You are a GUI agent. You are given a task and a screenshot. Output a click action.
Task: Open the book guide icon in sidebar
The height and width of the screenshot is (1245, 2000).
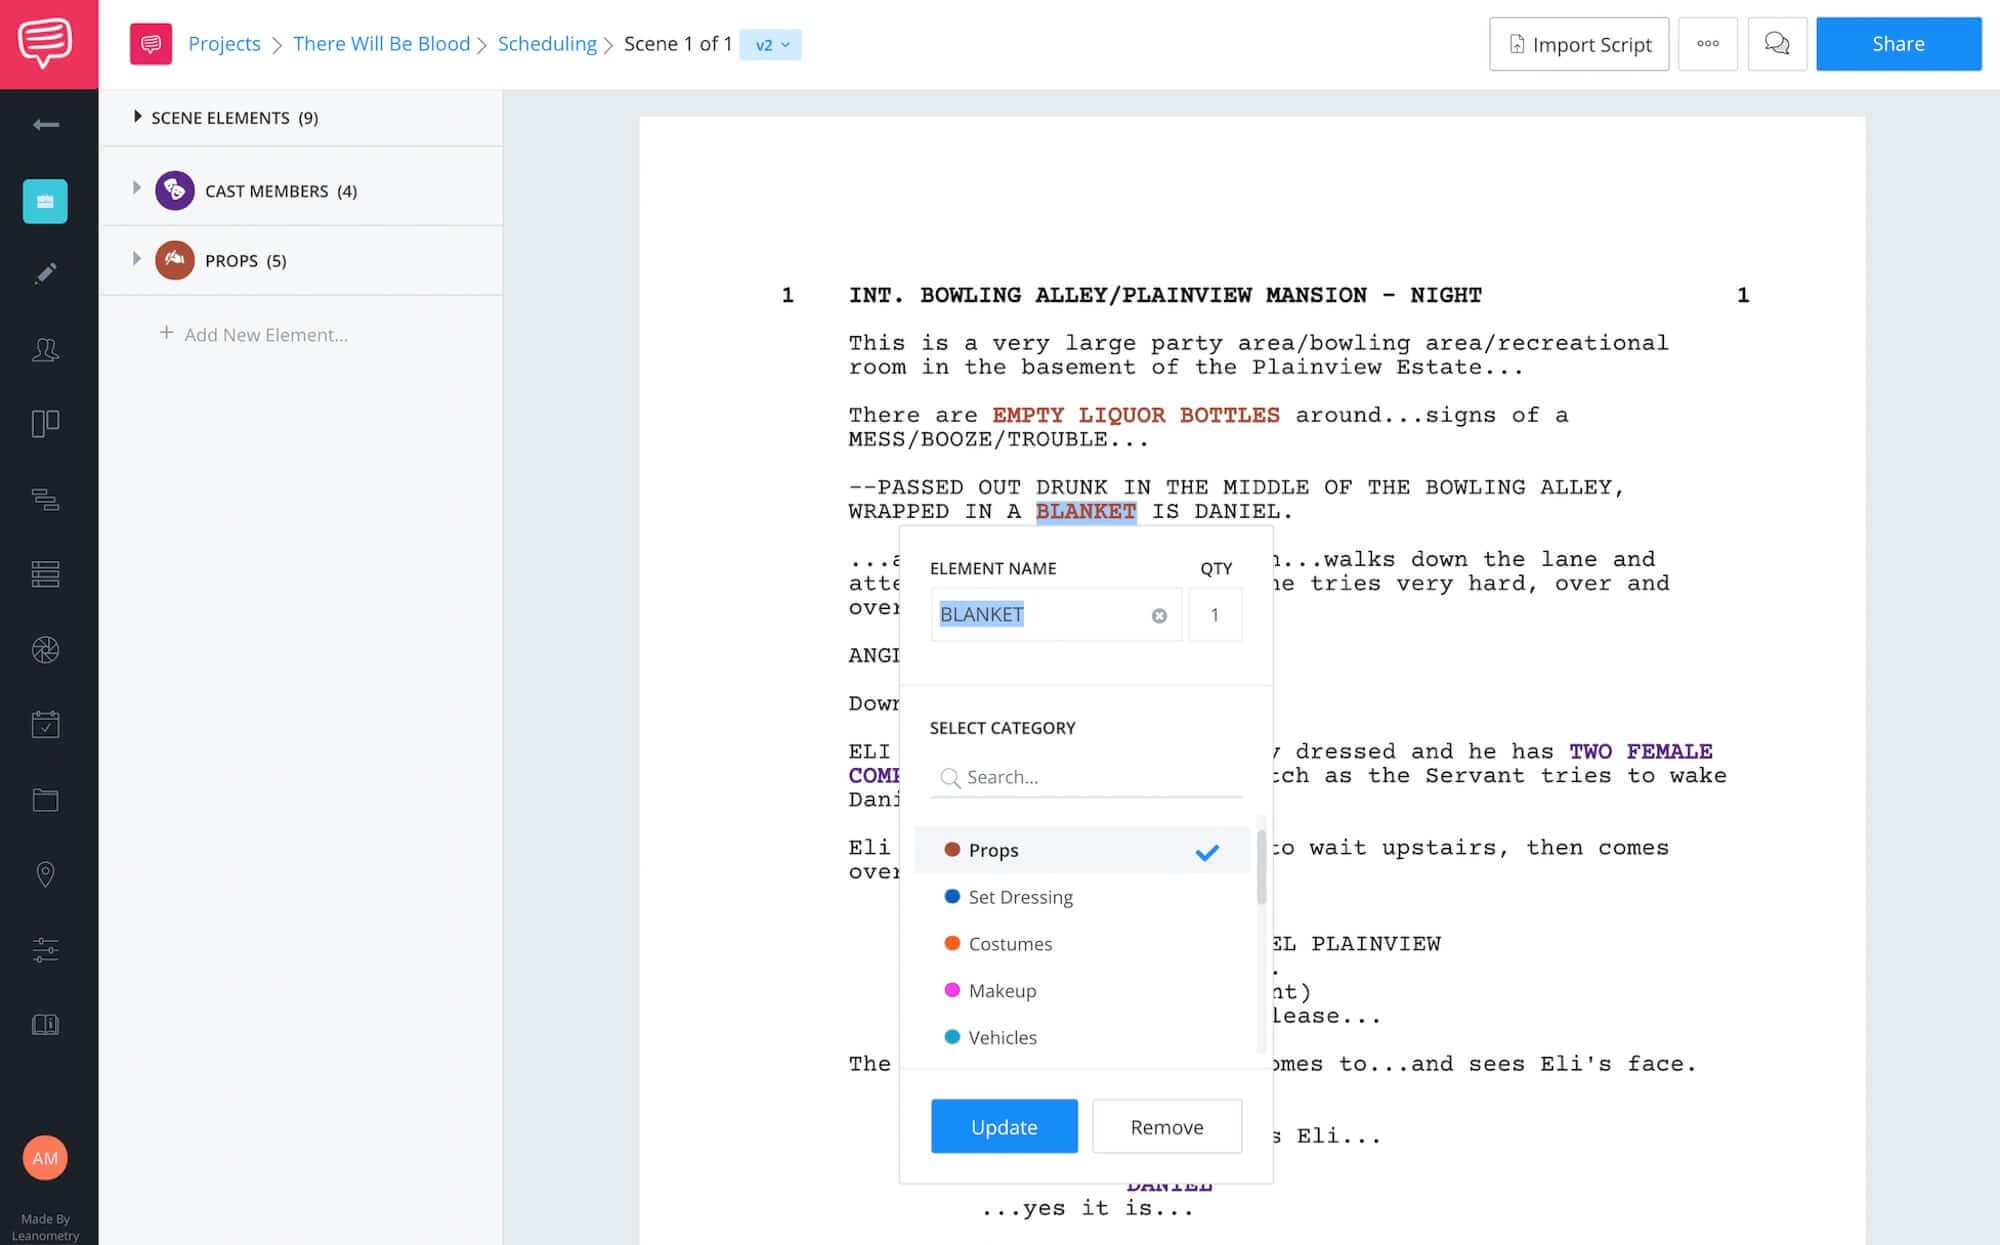(45, 1024)
